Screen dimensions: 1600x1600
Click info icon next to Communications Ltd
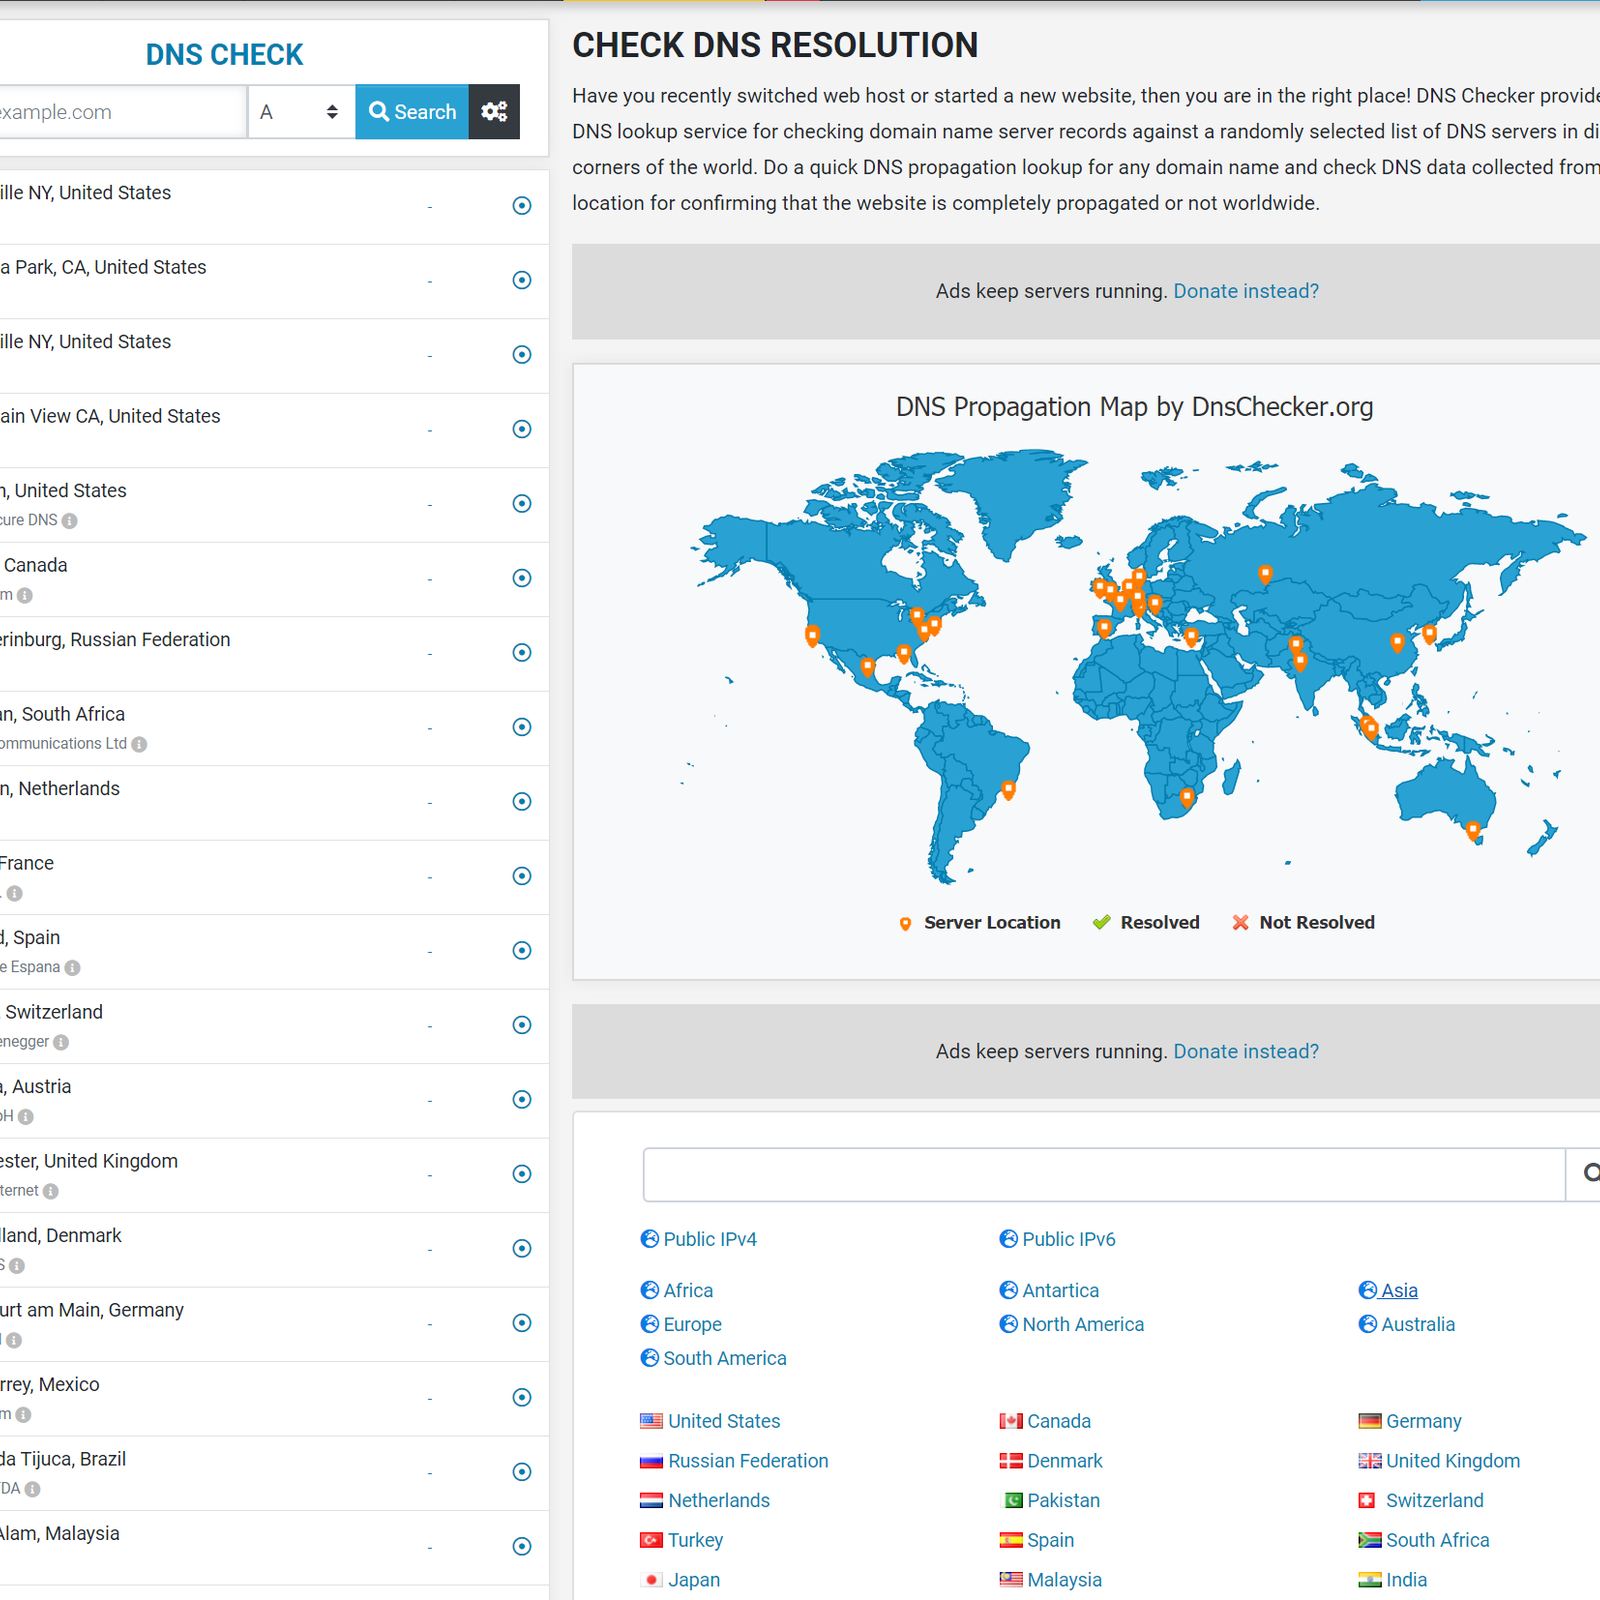pyautogui.click(x=139, y=744)
